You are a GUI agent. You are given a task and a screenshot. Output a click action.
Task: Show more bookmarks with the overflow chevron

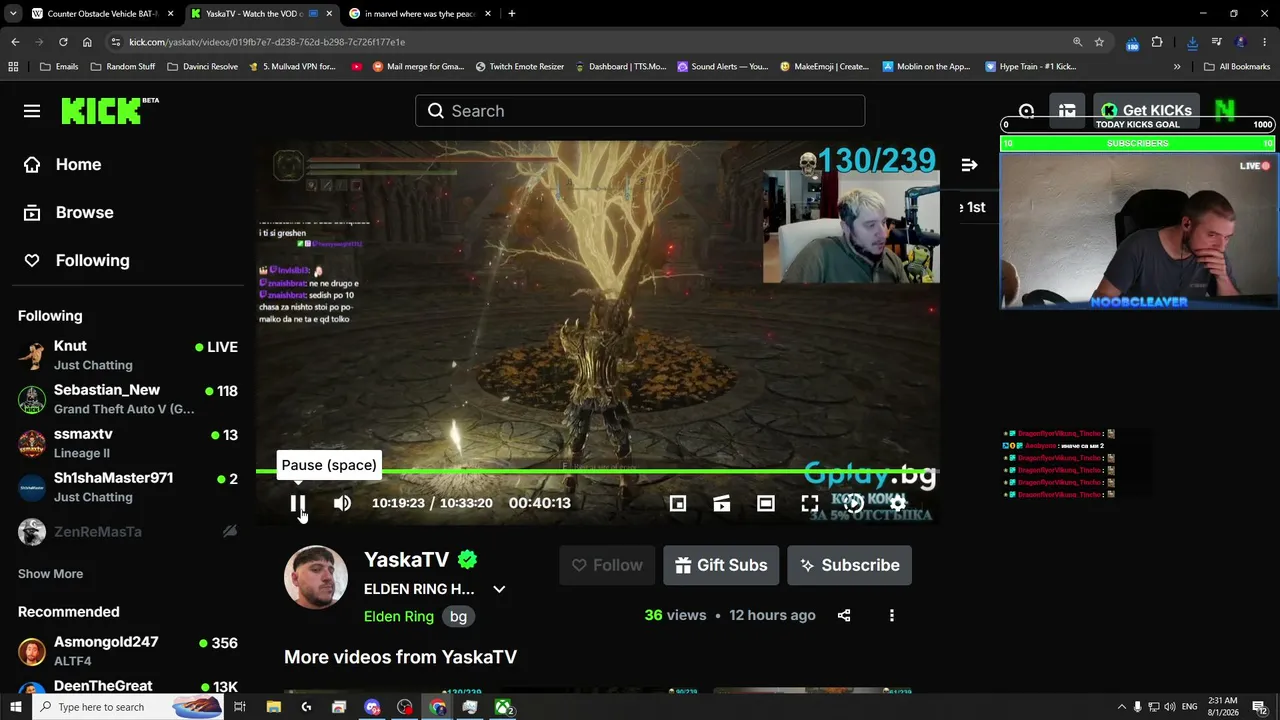pyautogui.click(x=1177, y=67)
